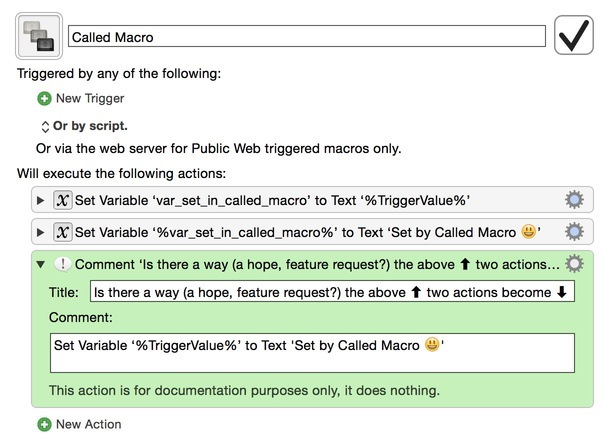Edit the Called Macro name field

point(306,37)
